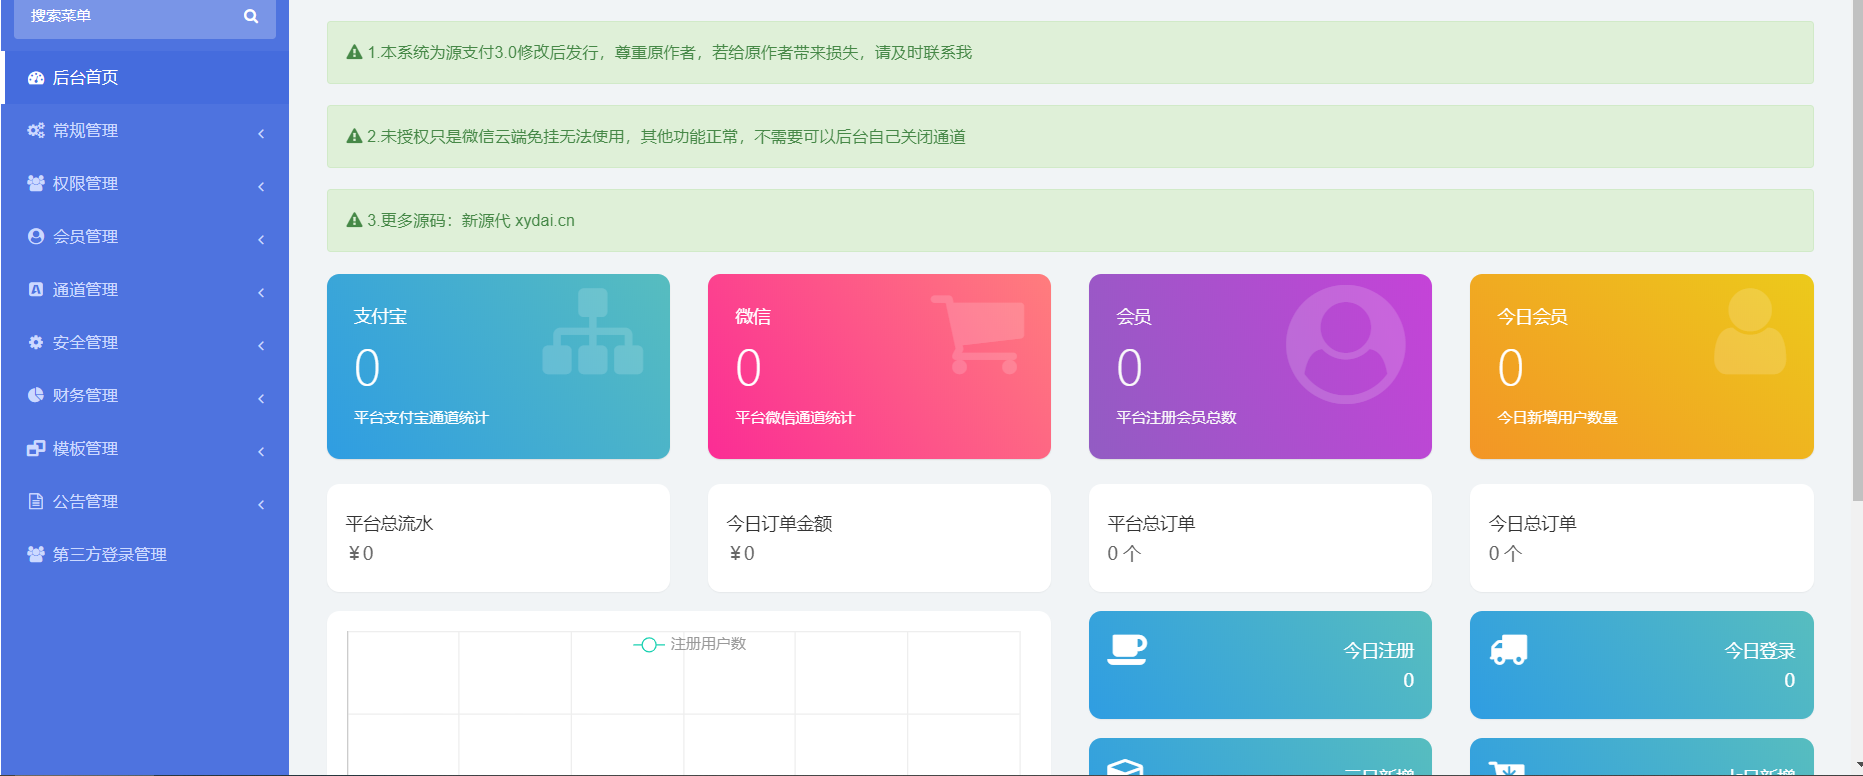This screenshot has height=776, width=1863.
Task: Click the pie chart icon beside 财务管理
Action: 36,396
